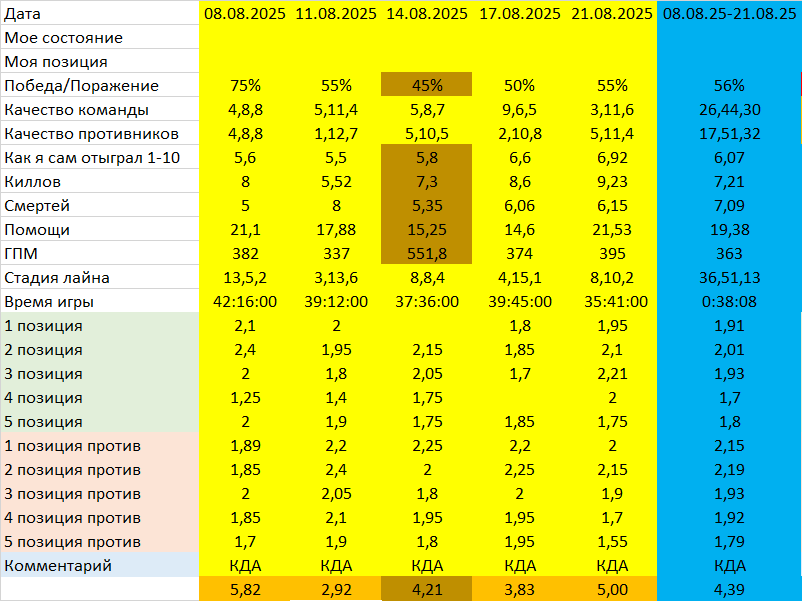Image resolution: width=802 pixels, height=601 pixels.
Task: Click the '2,21' cell in 3 позиция row
Action: click(612, 373)
